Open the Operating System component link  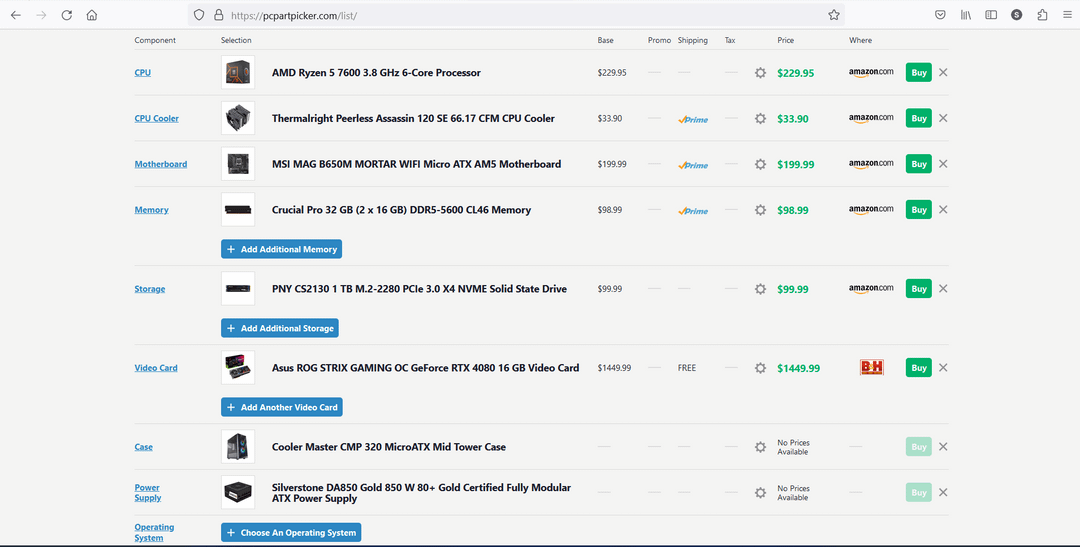click(154, 533)
